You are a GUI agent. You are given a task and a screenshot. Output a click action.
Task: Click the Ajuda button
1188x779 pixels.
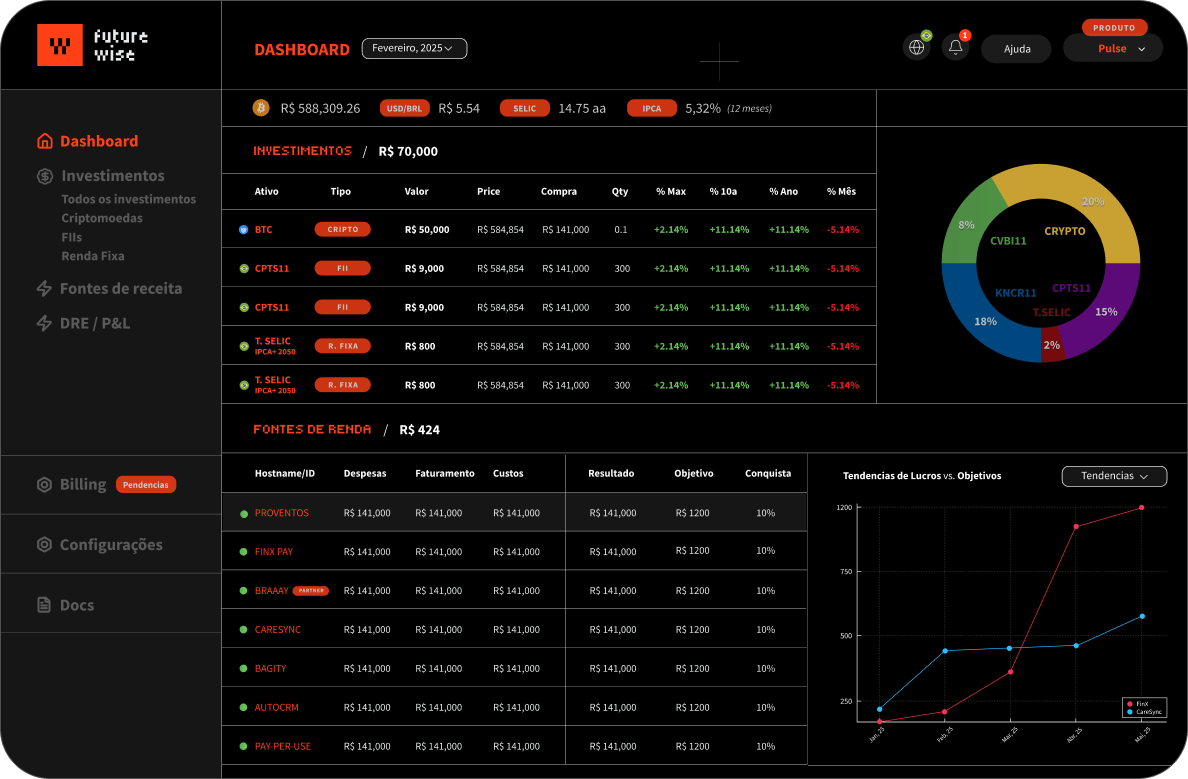(x=1016, y=48)
